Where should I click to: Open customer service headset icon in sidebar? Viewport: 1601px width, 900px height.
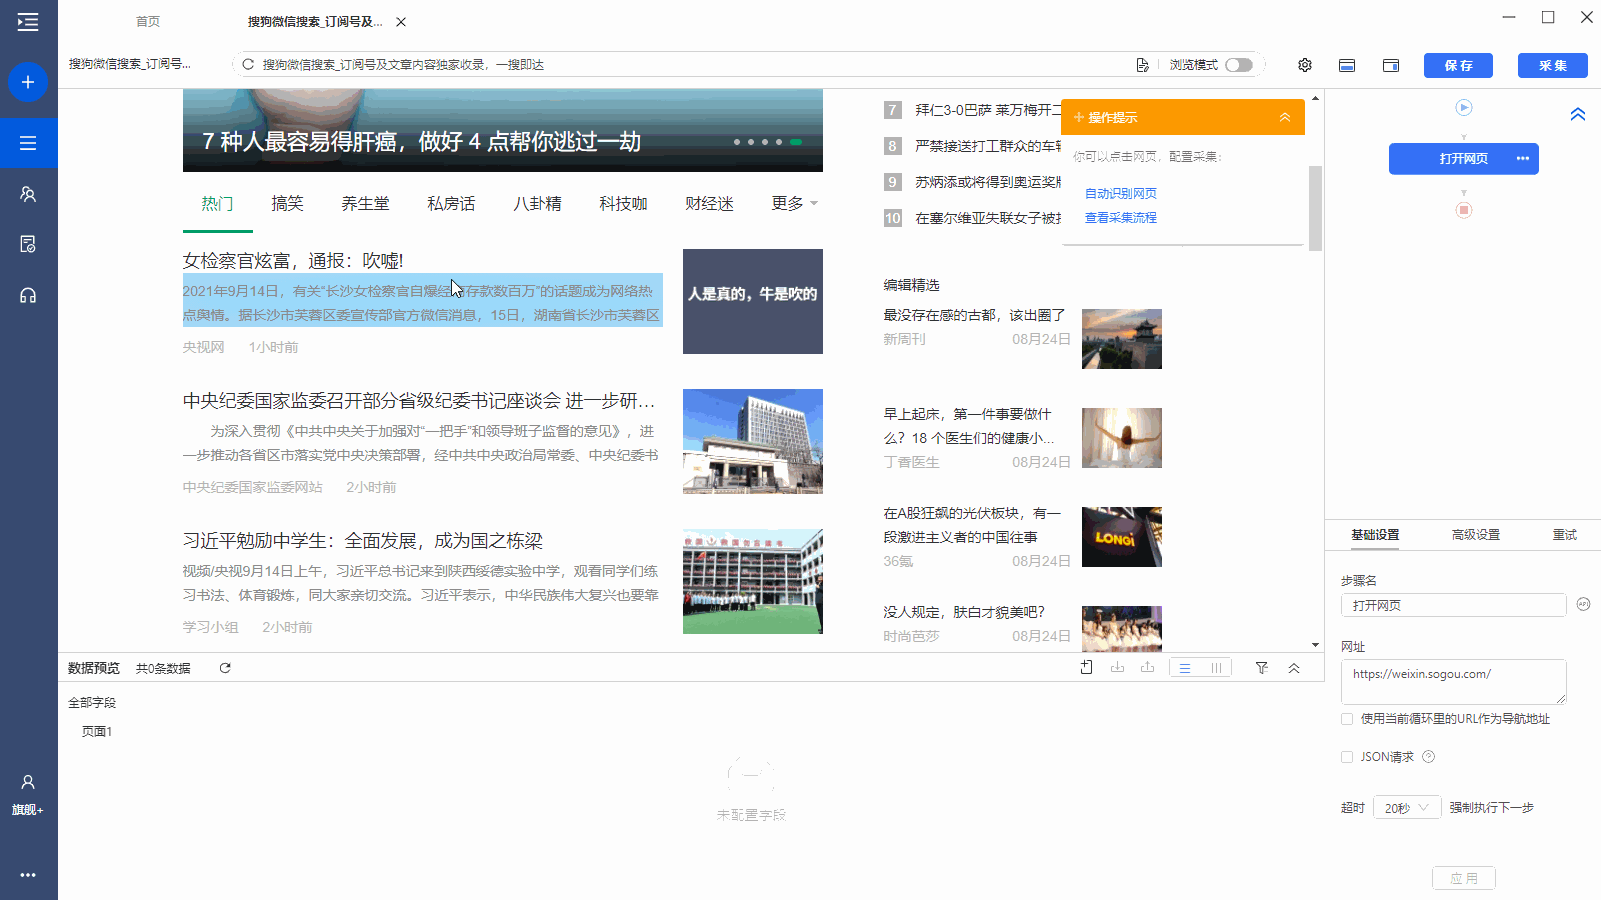coord(28,295)
